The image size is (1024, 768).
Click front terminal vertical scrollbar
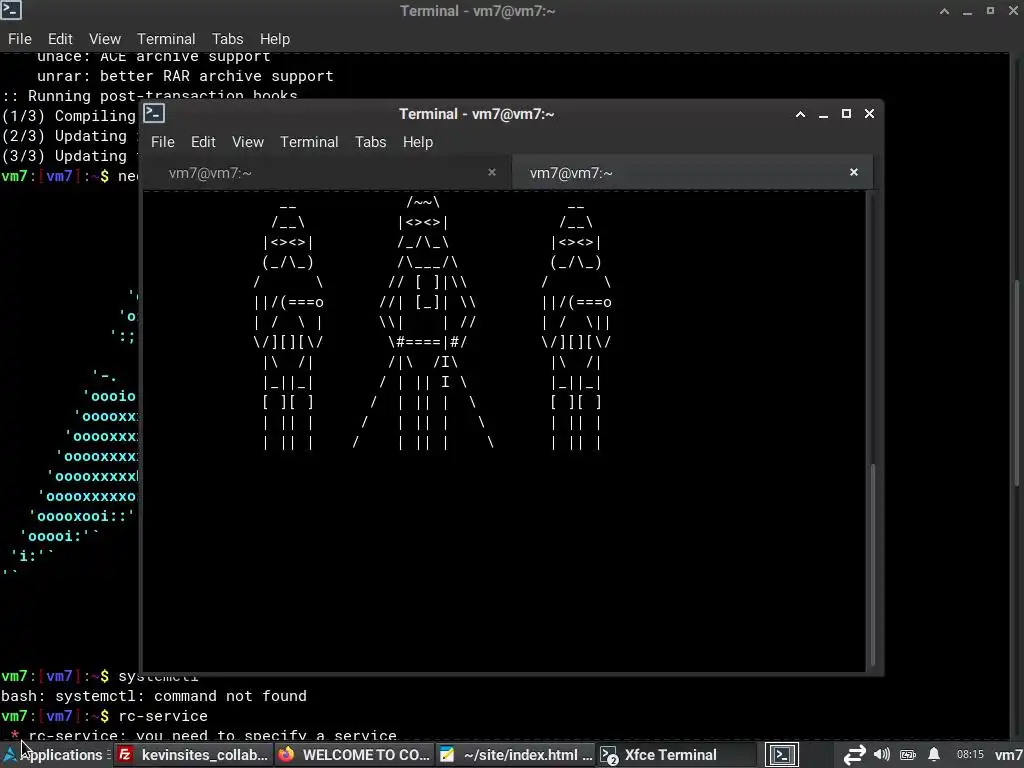tap(872, 563)
